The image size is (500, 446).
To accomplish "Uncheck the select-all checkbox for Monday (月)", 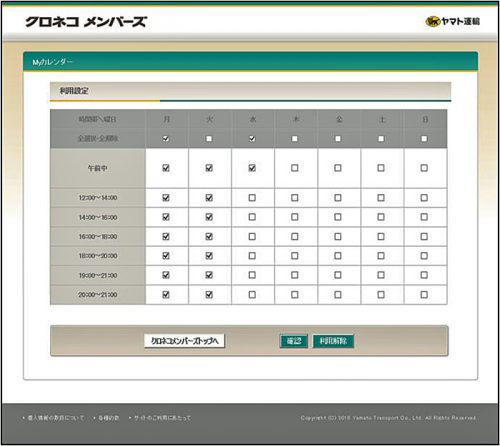I will 166,139.
